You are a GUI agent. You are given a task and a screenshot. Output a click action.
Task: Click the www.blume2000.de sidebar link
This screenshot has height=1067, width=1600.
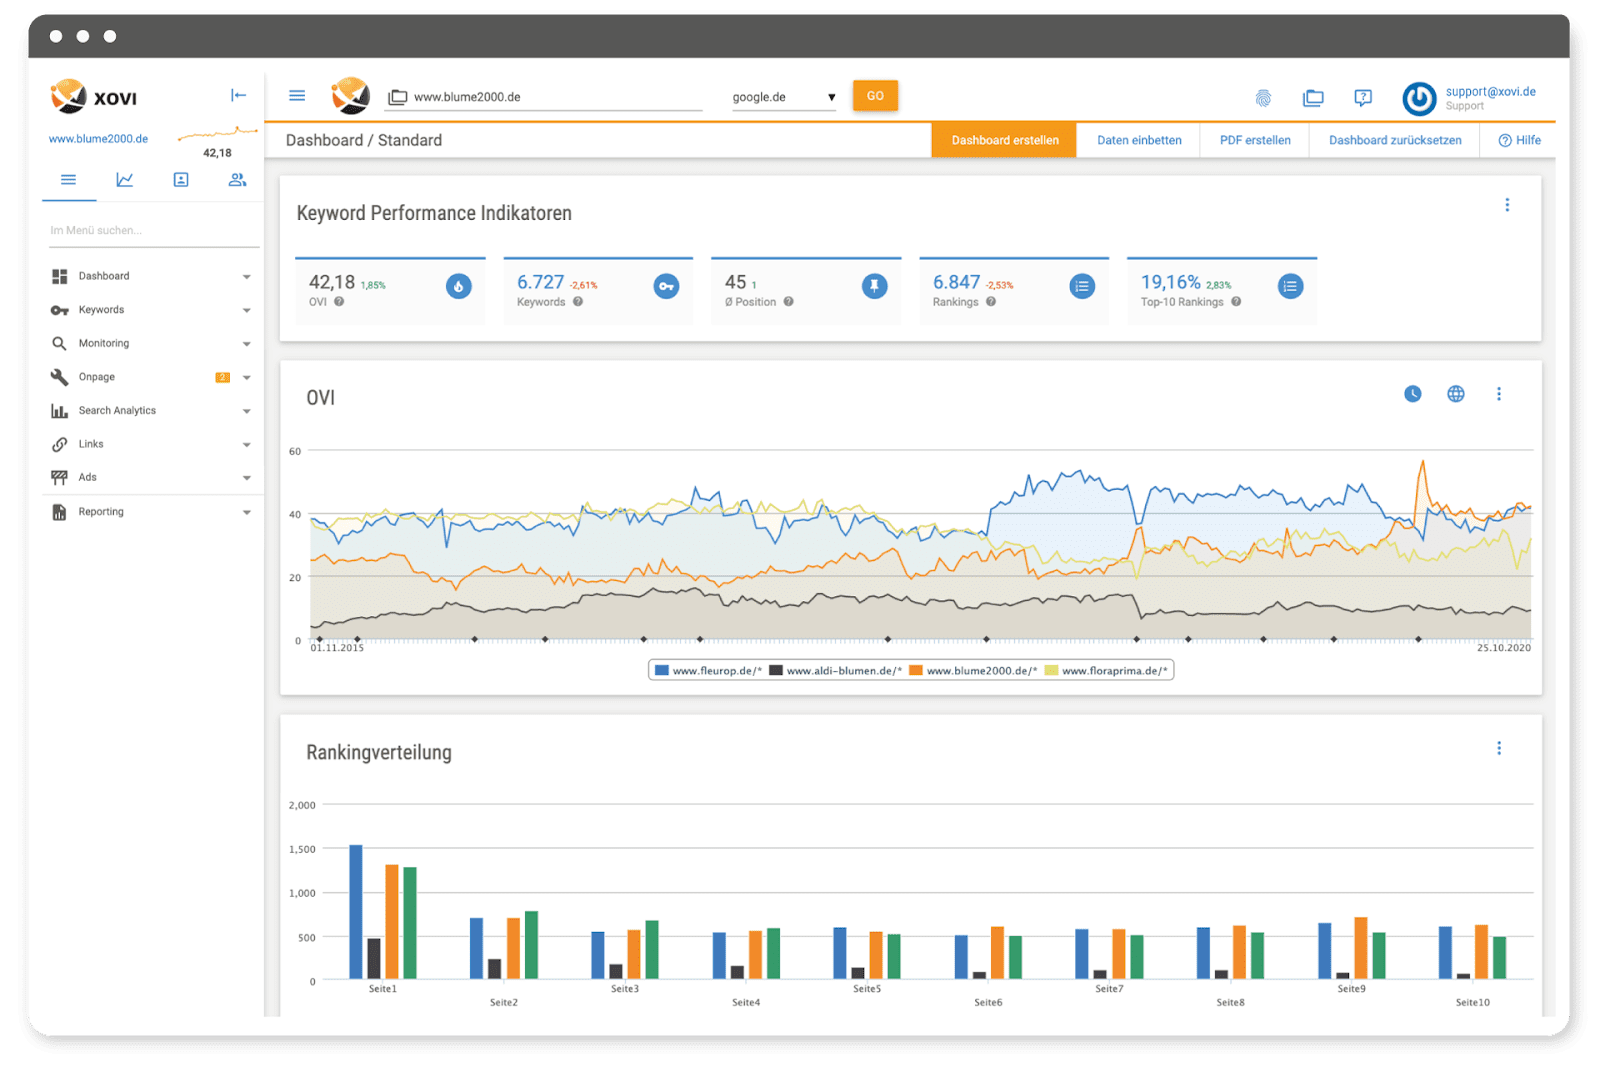click(98, 139)
